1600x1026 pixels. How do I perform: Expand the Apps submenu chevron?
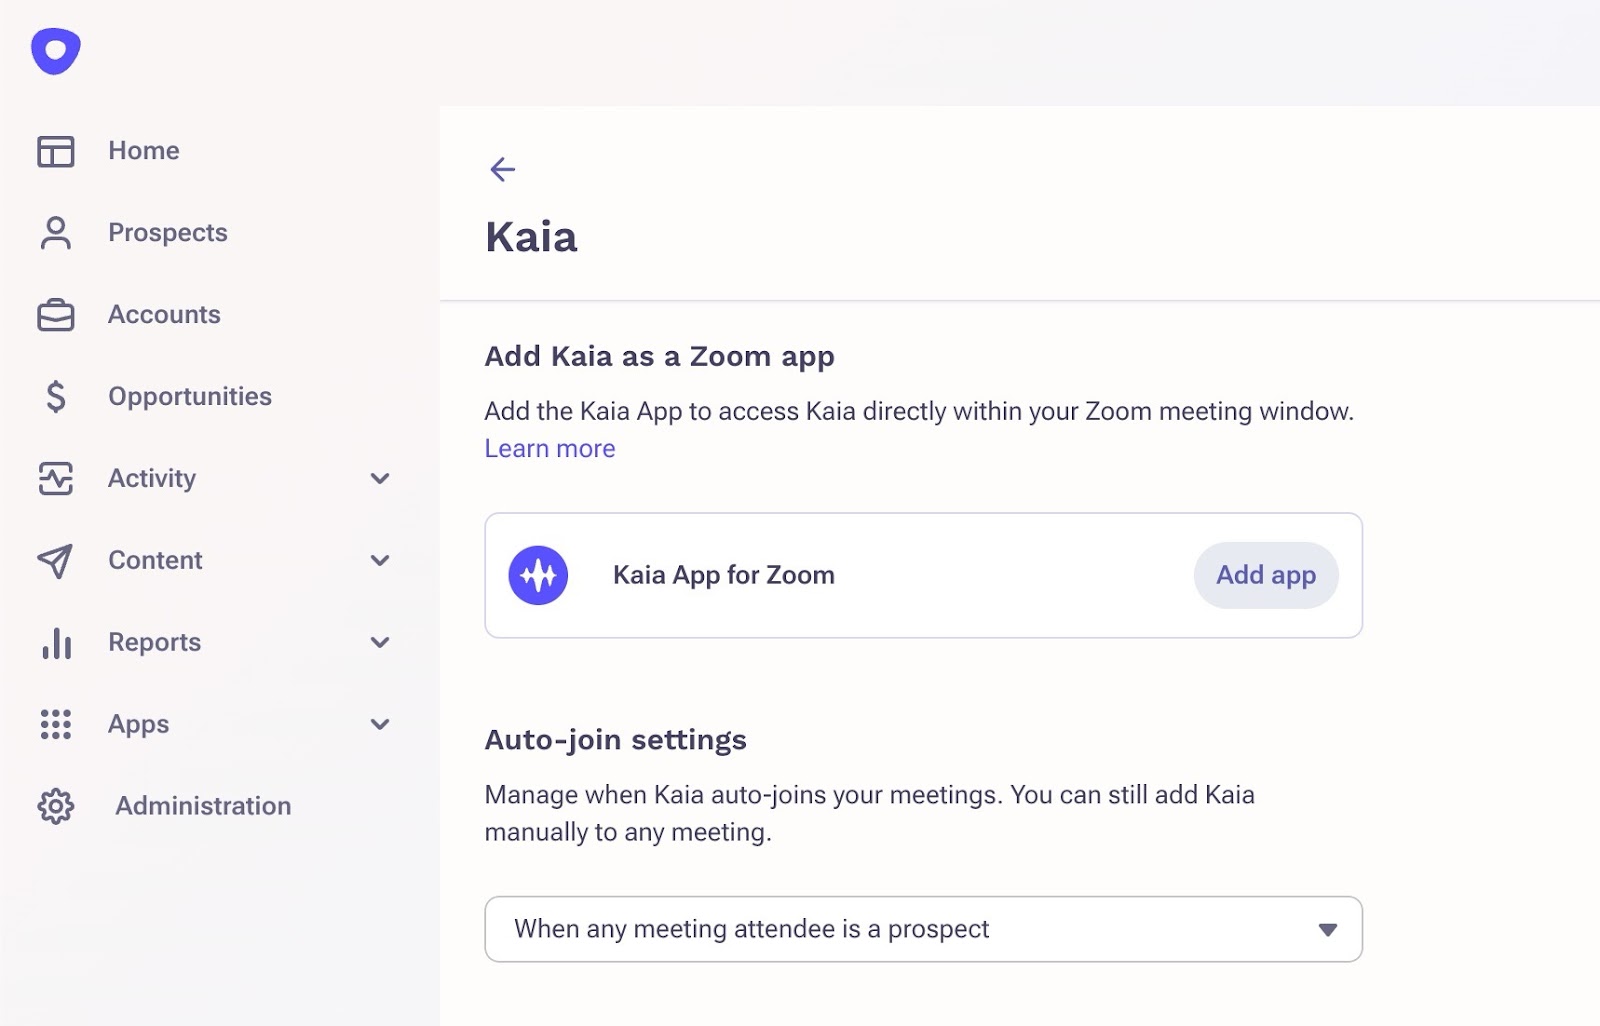pos(380,724)
